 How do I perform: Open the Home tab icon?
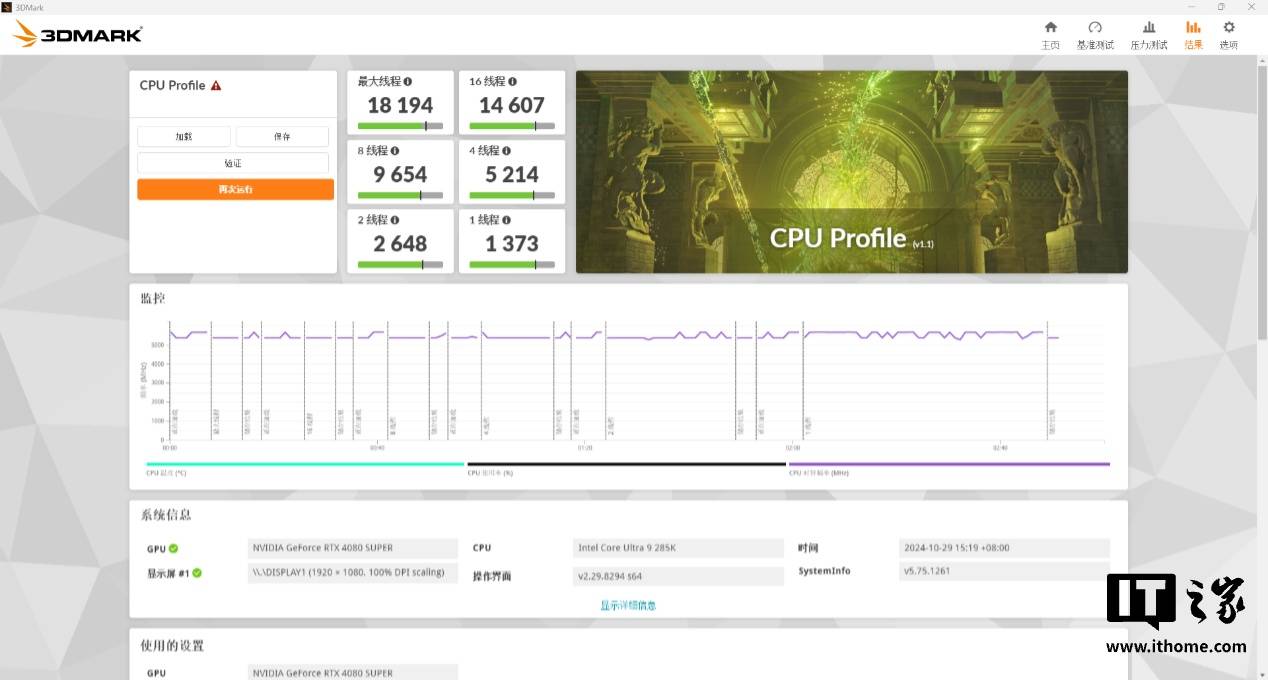1050,28
